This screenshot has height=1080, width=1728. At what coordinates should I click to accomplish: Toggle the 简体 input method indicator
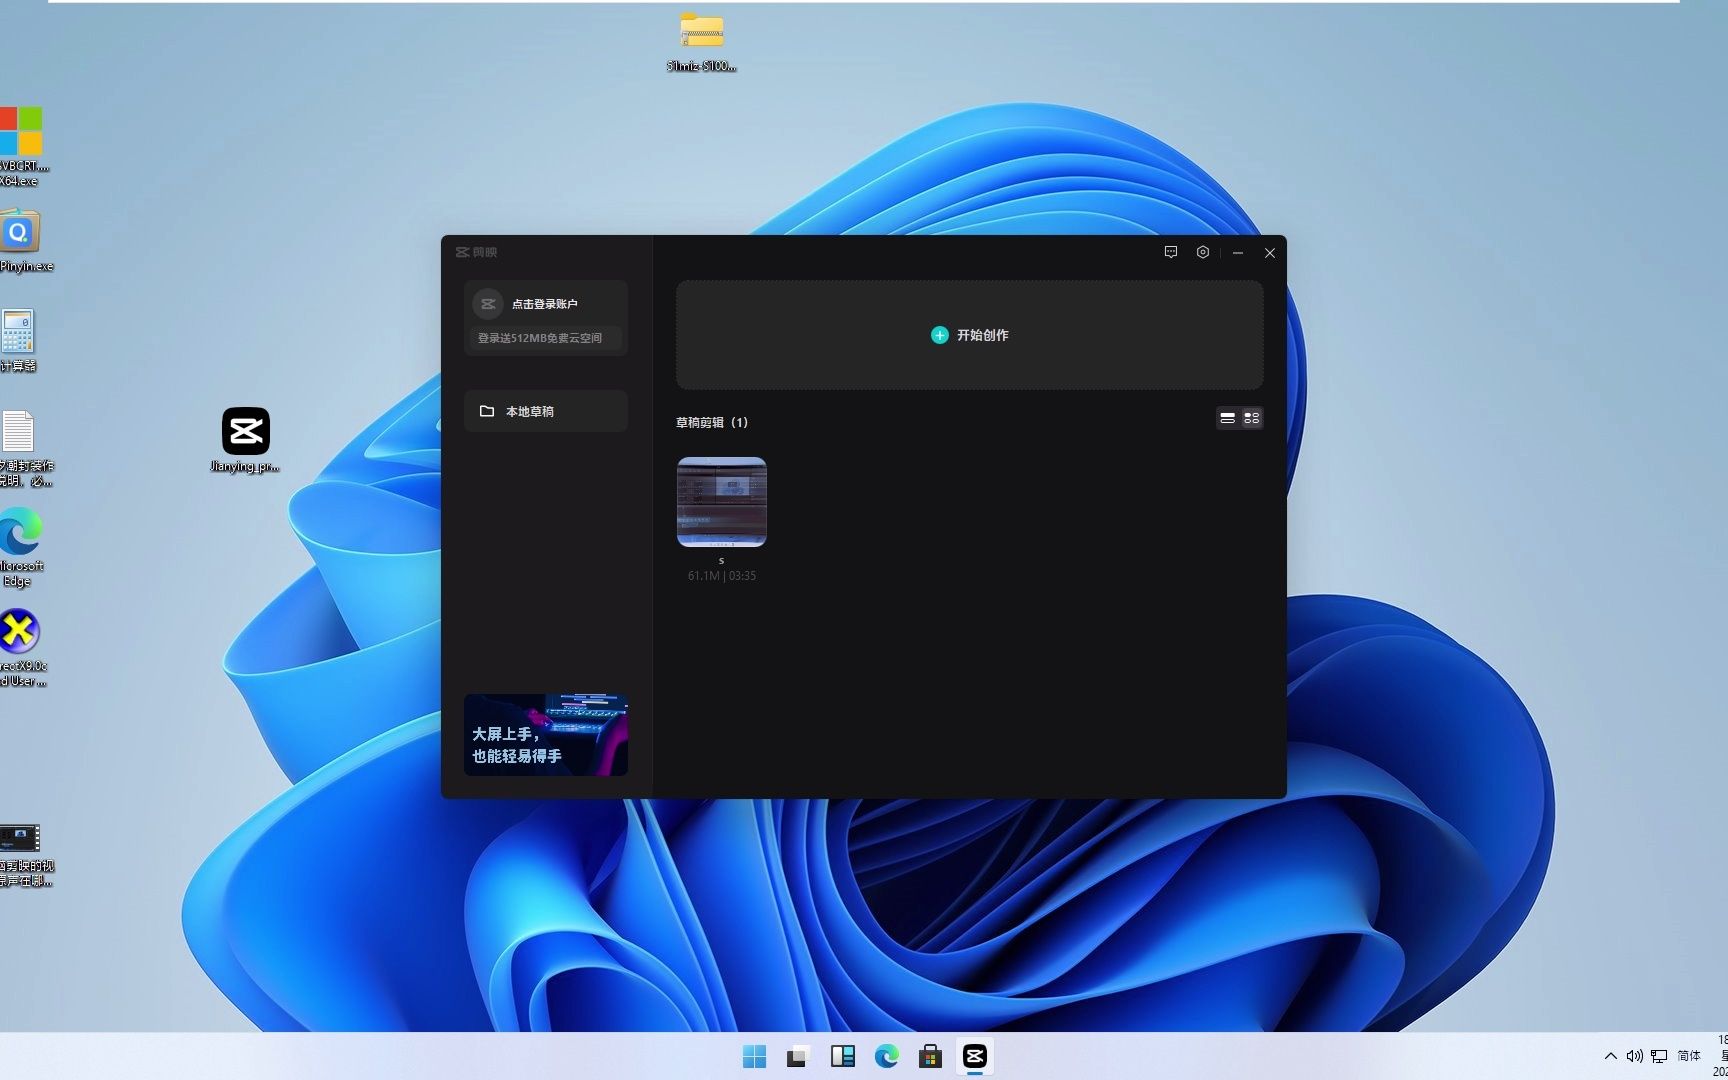click(1689, 1056)
